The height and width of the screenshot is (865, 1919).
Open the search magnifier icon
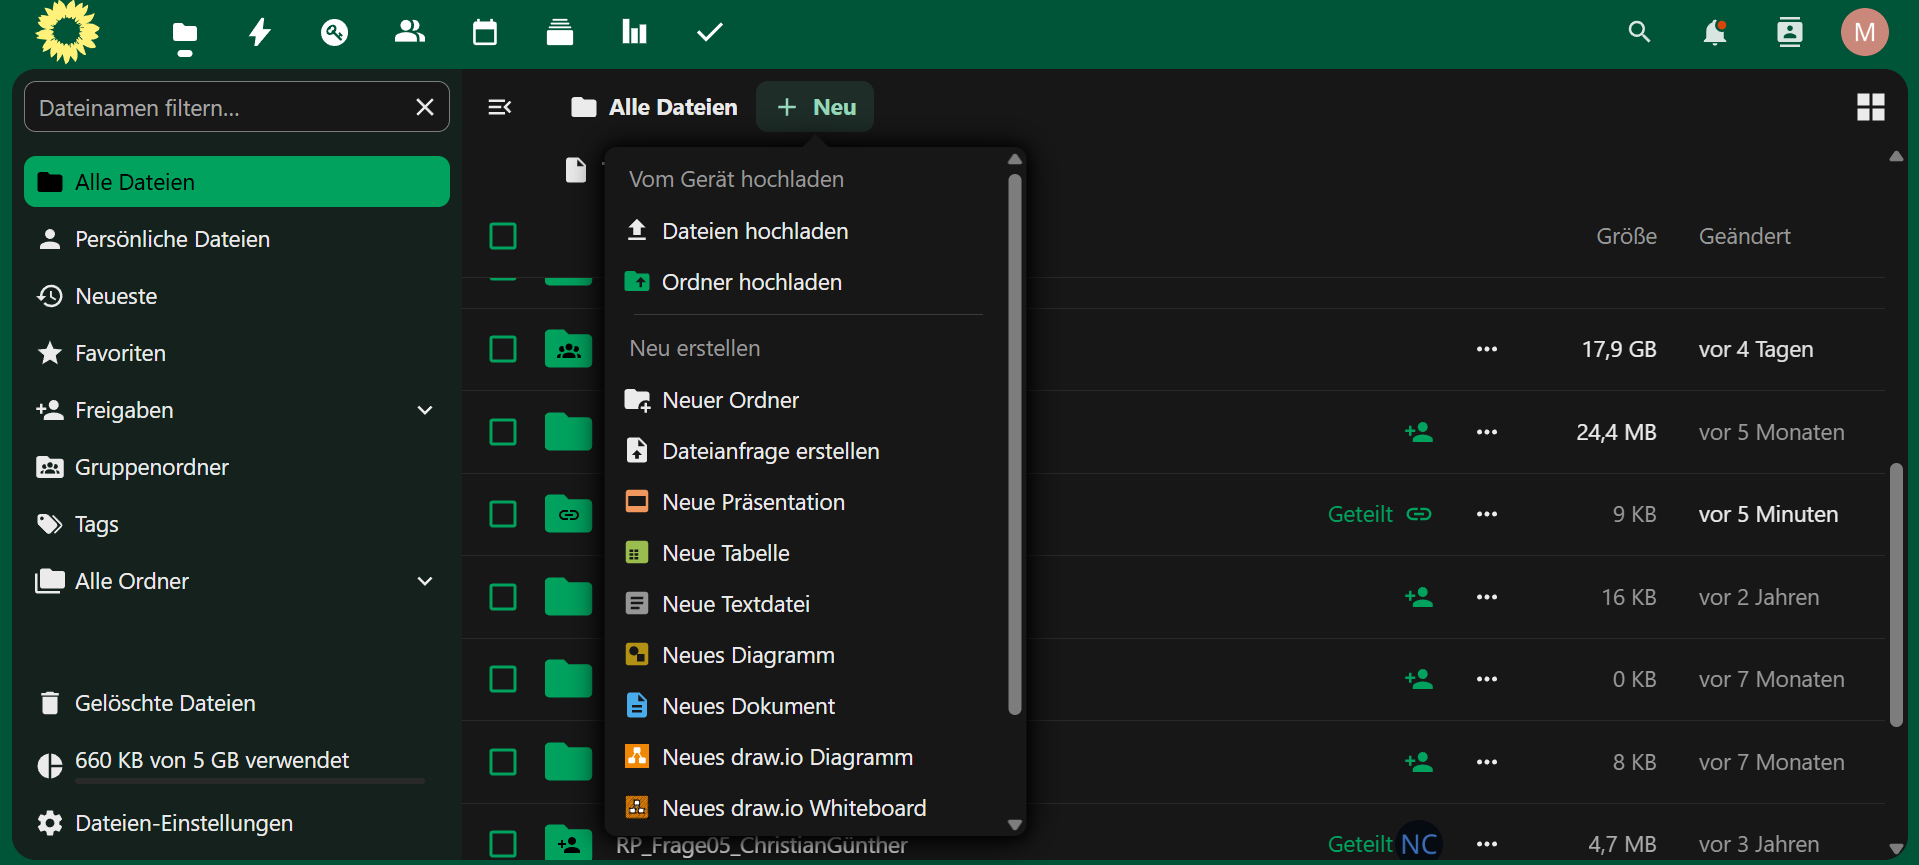pos(1639,33)
